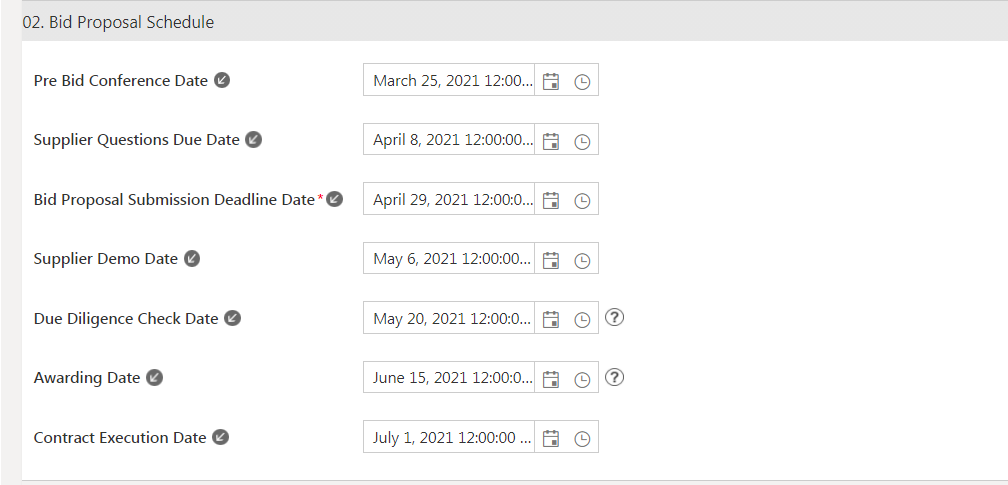Click the Awarding Date date input field

pyautogui.click(x=450, y=378)
